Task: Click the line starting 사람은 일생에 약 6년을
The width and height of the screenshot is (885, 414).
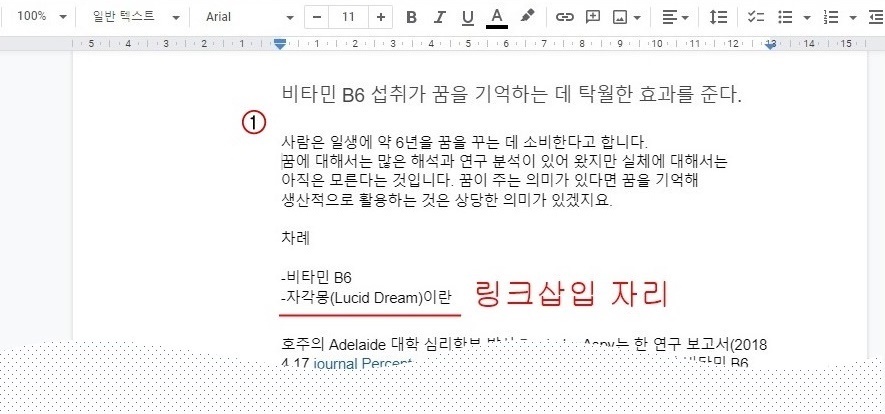Action: pos(465,141)
